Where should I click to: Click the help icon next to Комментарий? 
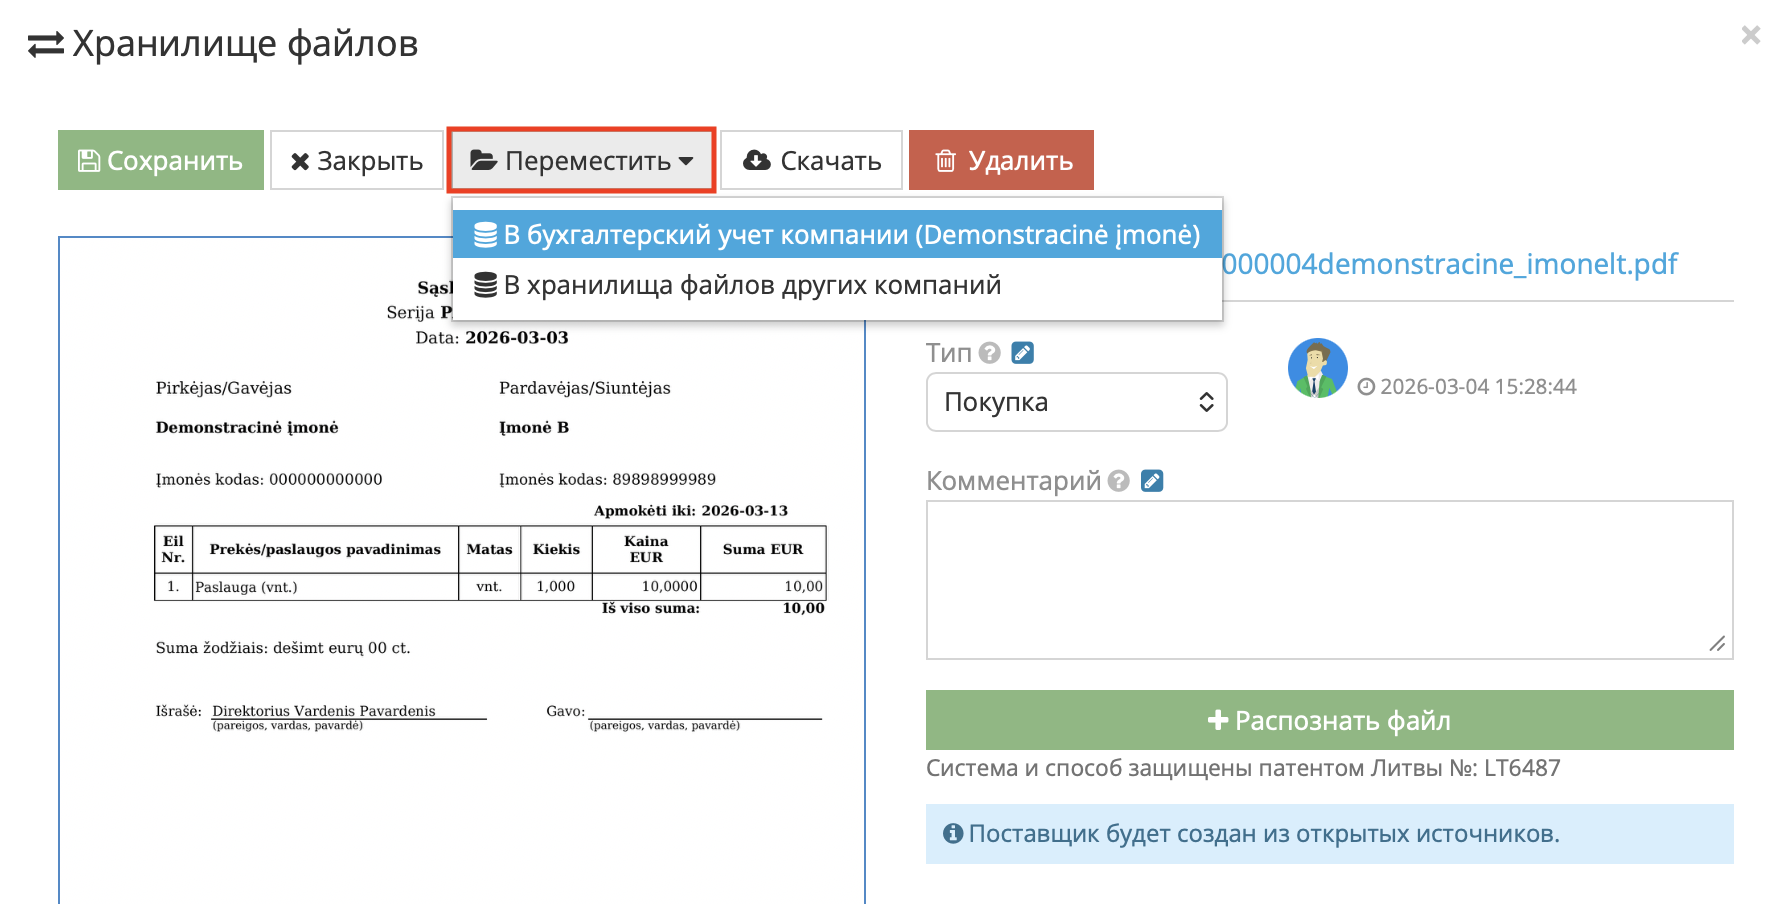pos(1117,481)
